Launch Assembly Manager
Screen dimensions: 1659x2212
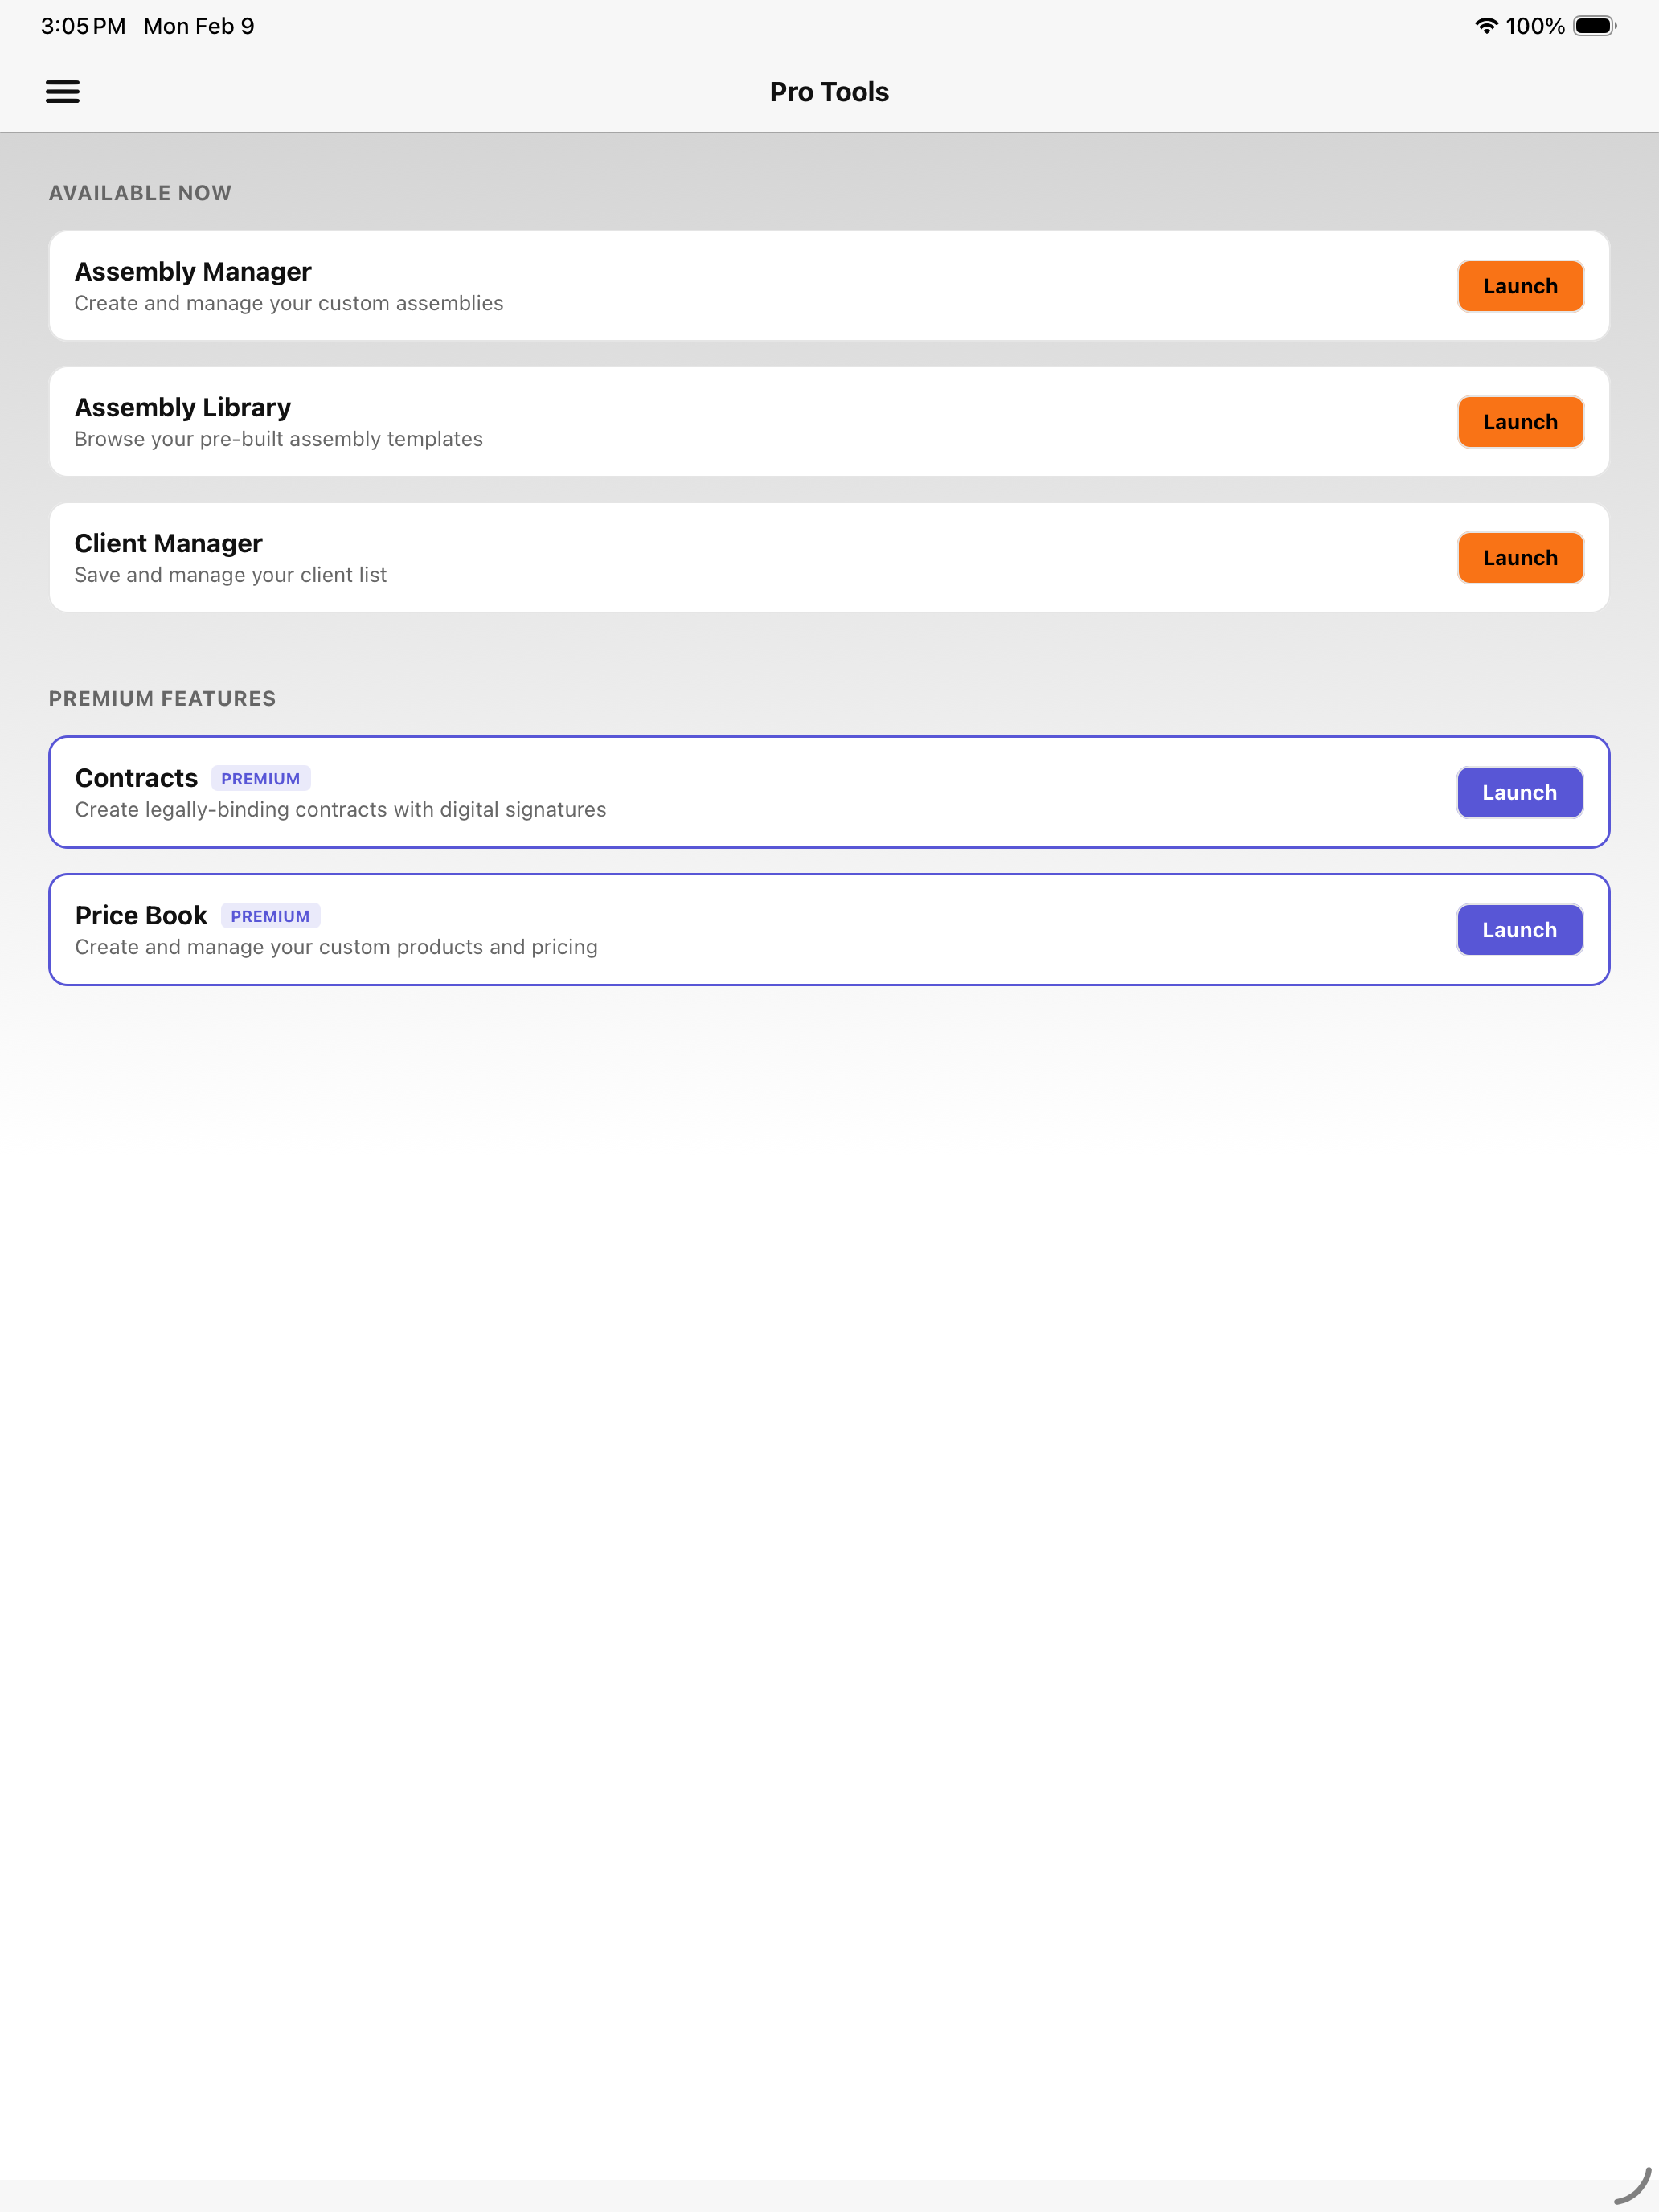click(x=1519, y=286)
